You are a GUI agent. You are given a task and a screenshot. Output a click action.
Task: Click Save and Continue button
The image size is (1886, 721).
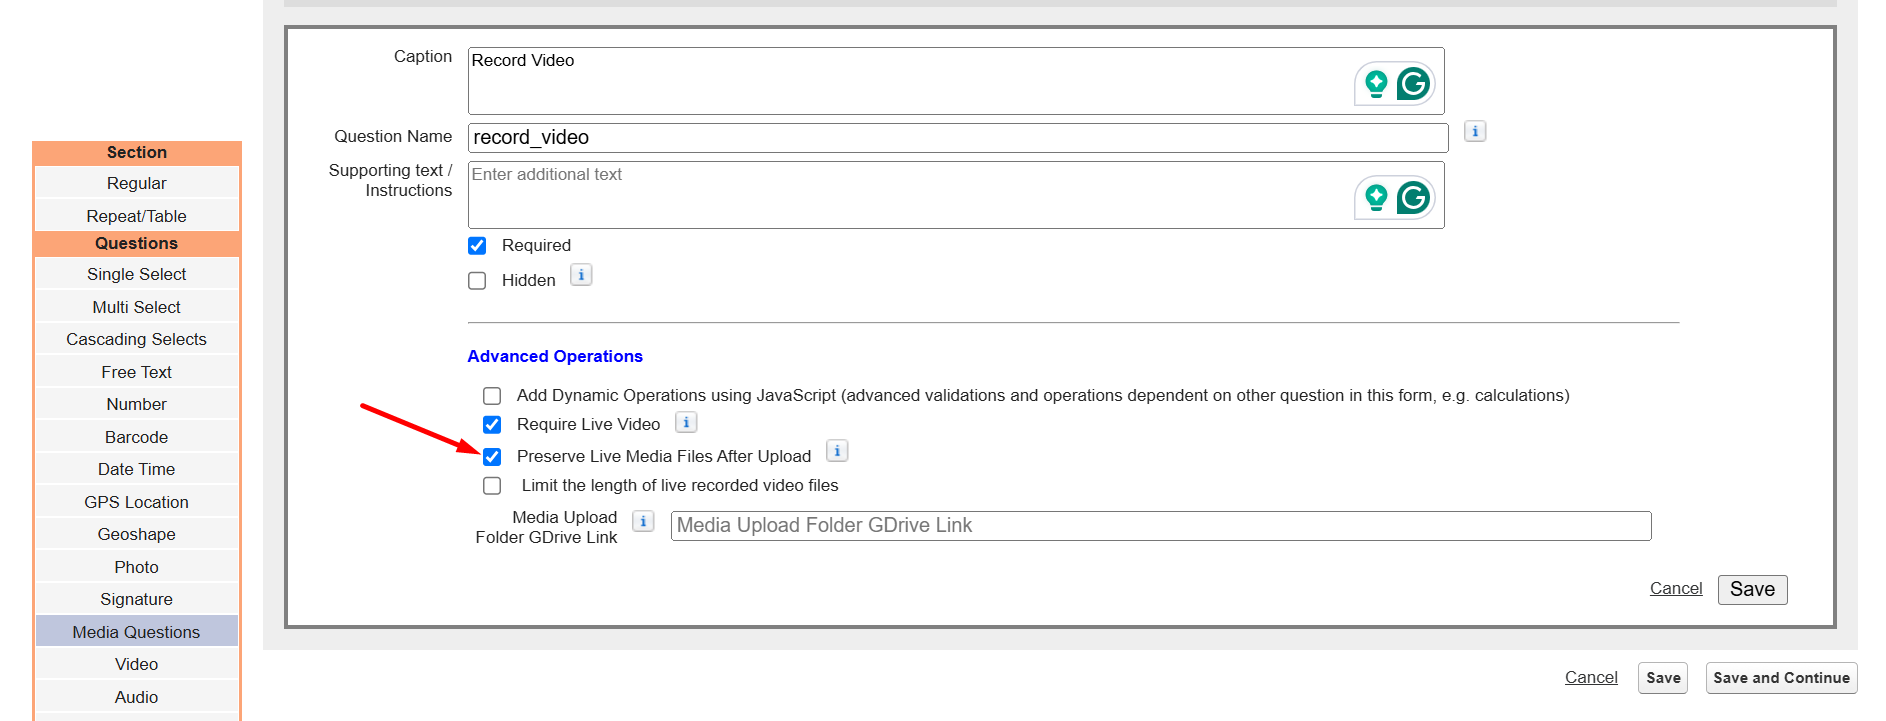tap(1781, 678)
